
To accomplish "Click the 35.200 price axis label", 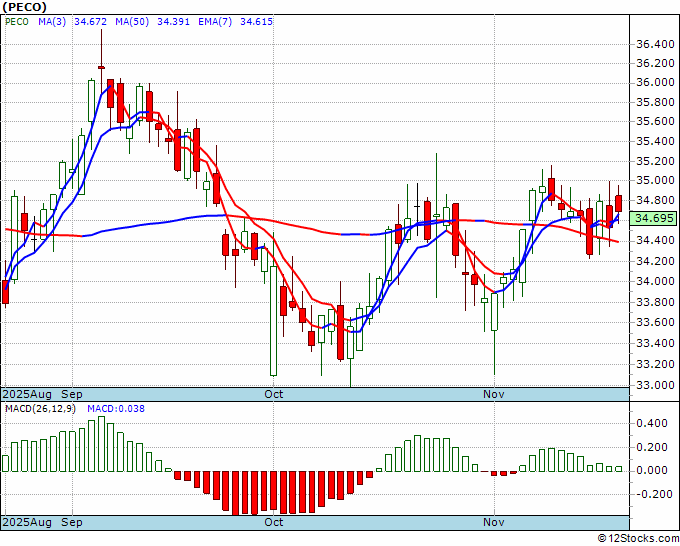I will point(655,161).
